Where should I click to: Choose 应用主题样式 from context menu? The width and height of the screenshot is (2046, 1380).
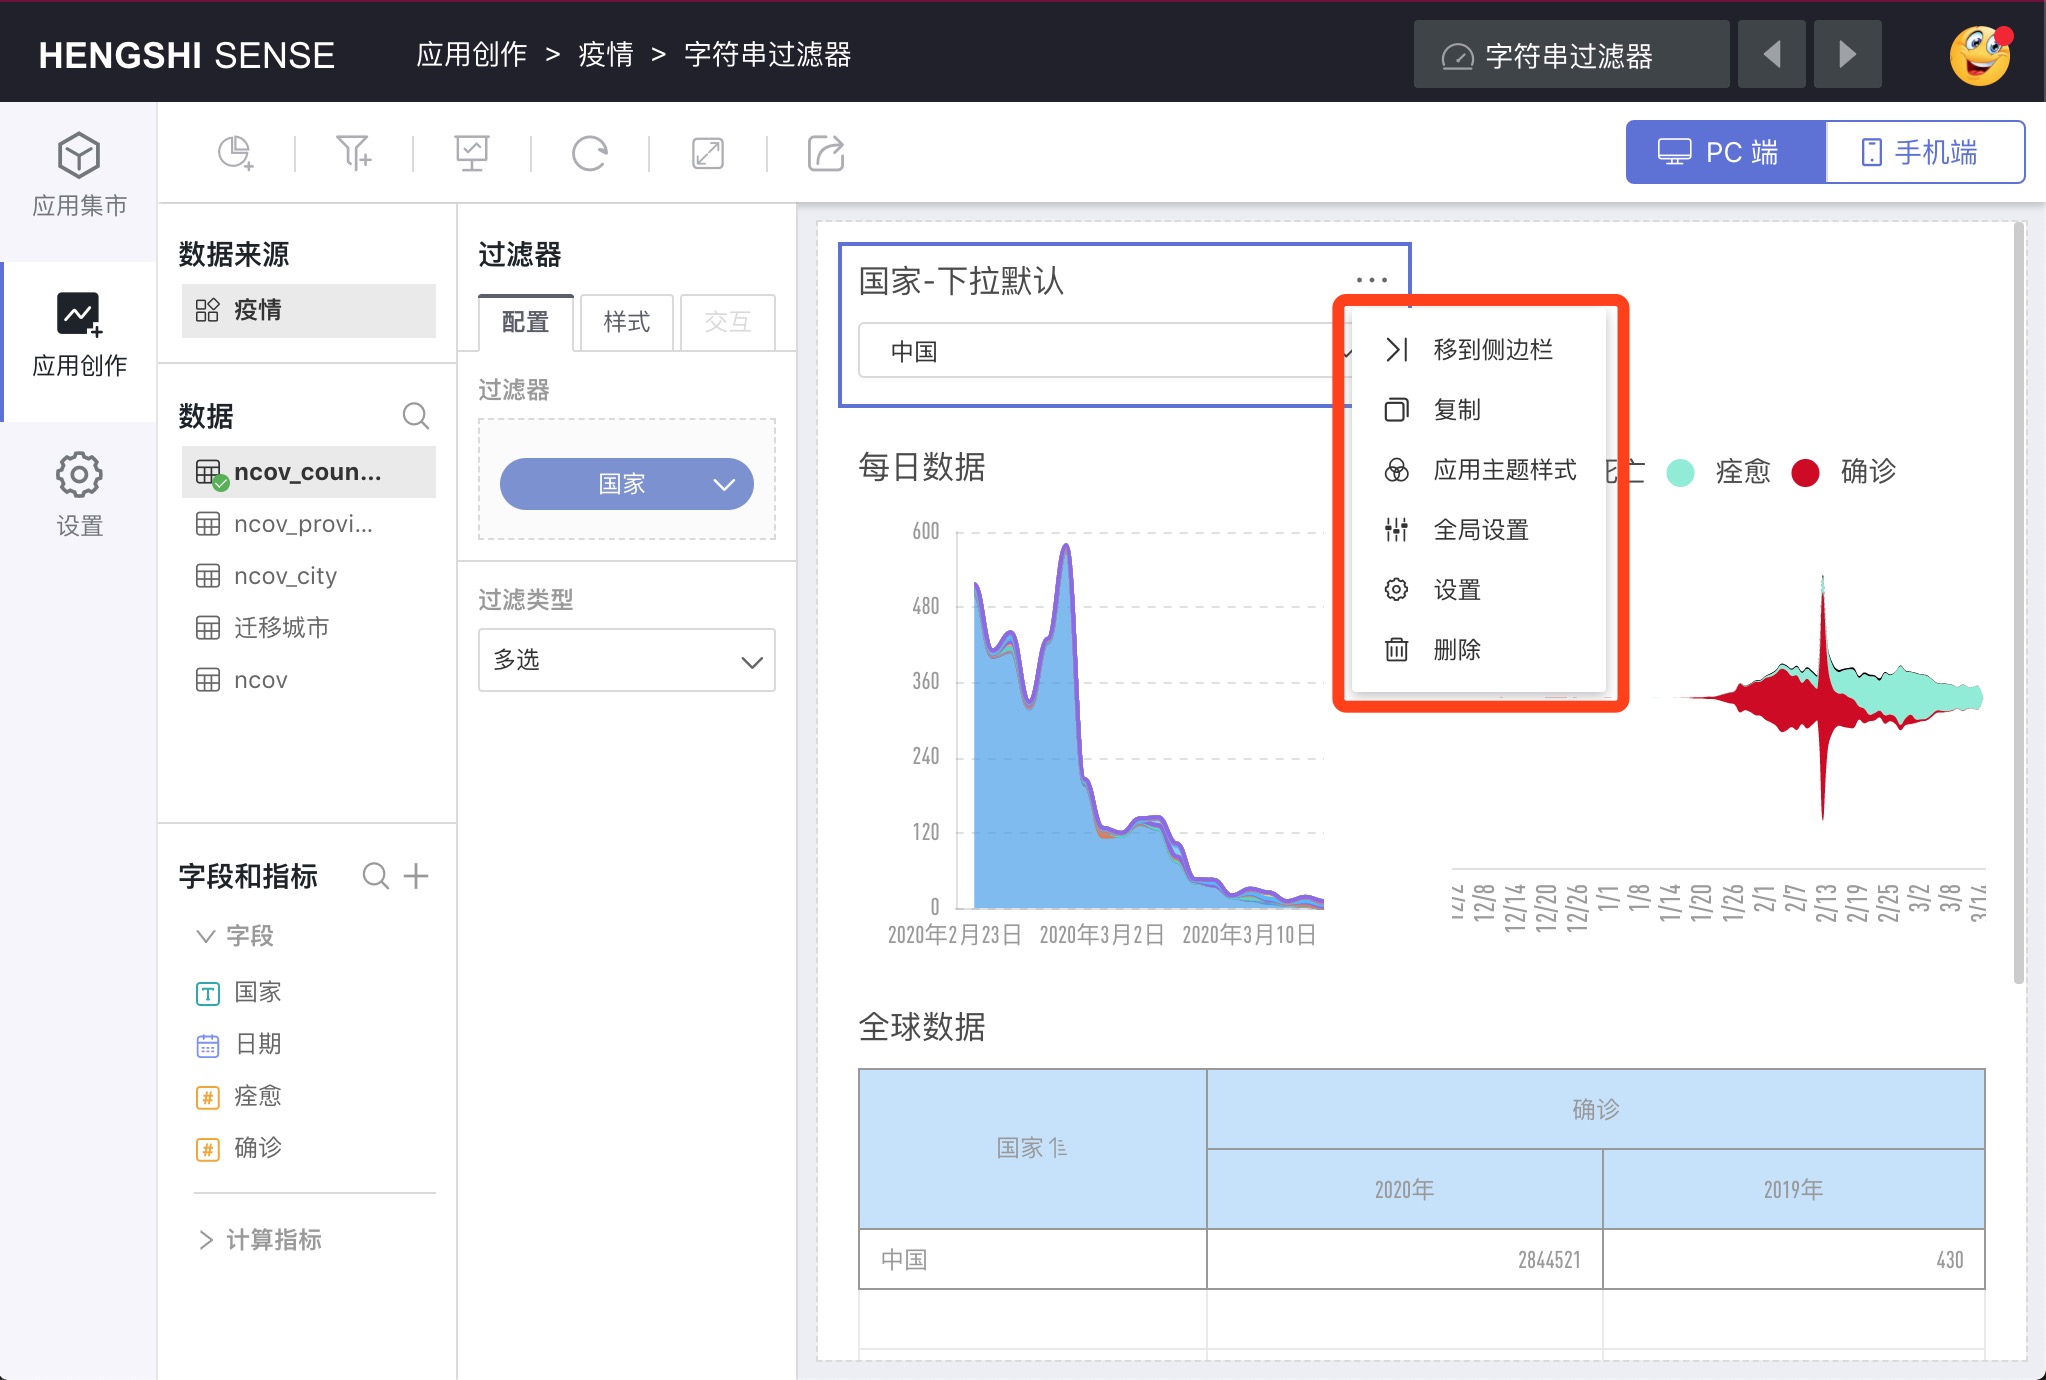(1479, 470)
